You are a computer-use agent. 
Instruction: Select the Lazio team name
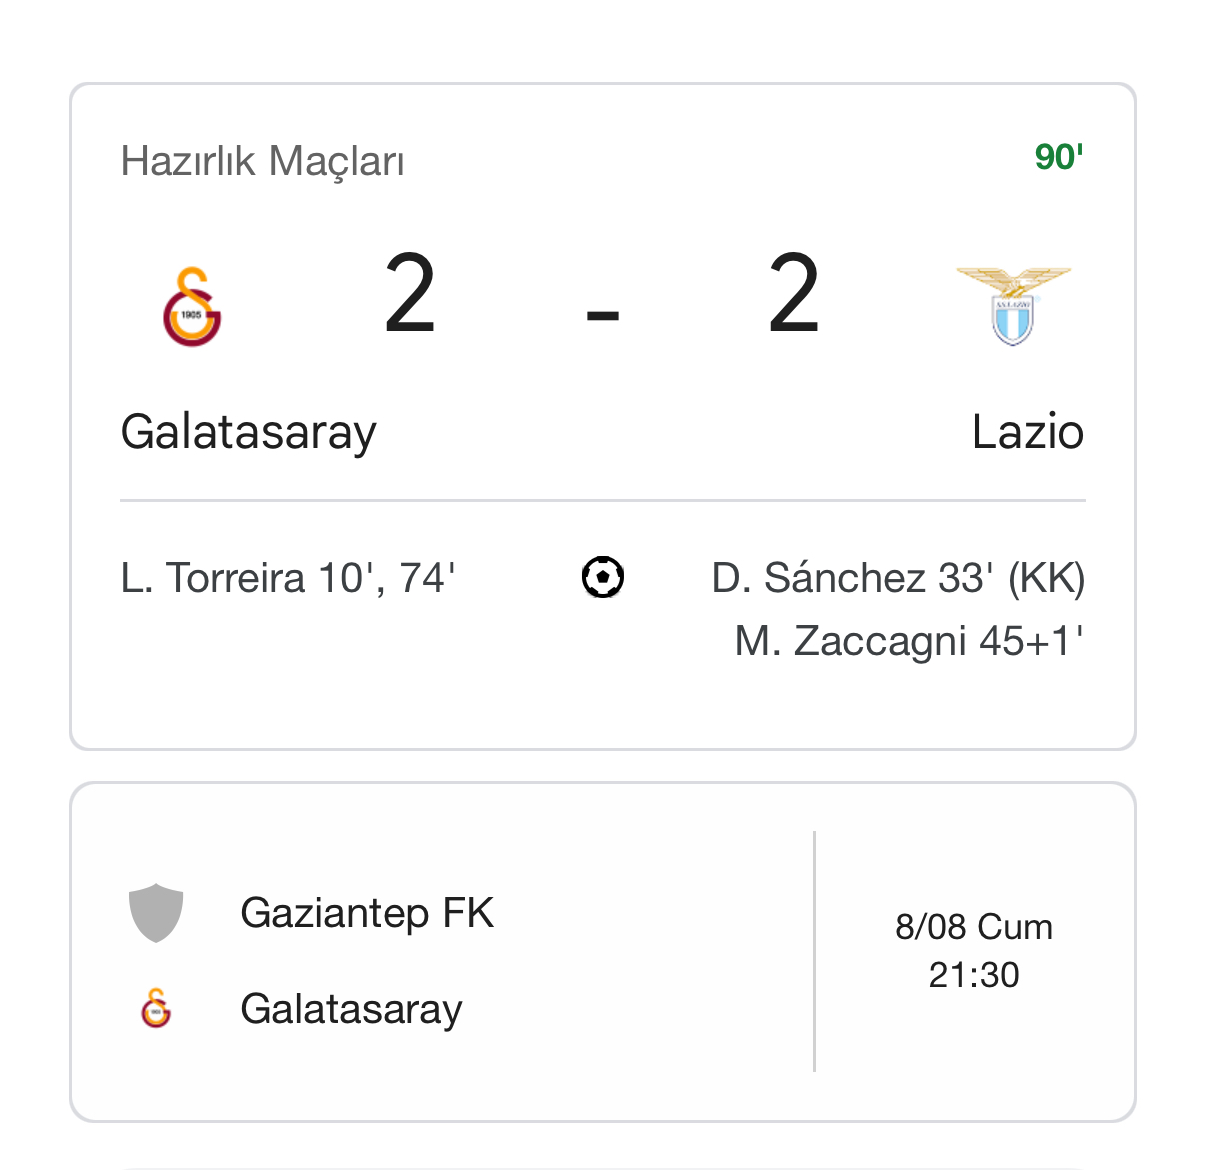1027,432
